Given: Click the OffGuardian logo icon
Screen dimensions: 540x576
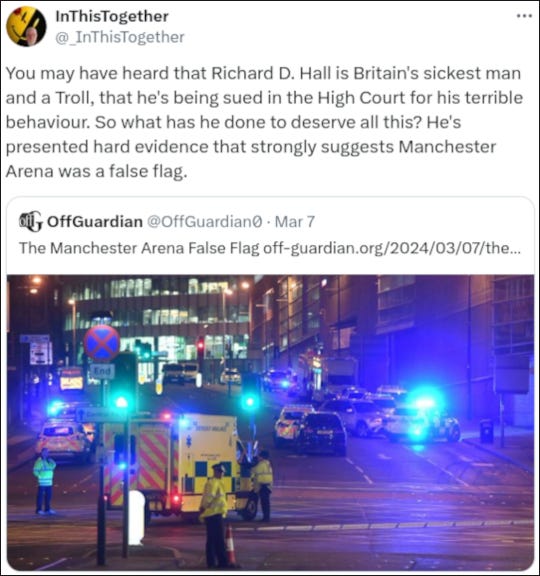Looking at the screenshot, I should (x=30, y=221).
